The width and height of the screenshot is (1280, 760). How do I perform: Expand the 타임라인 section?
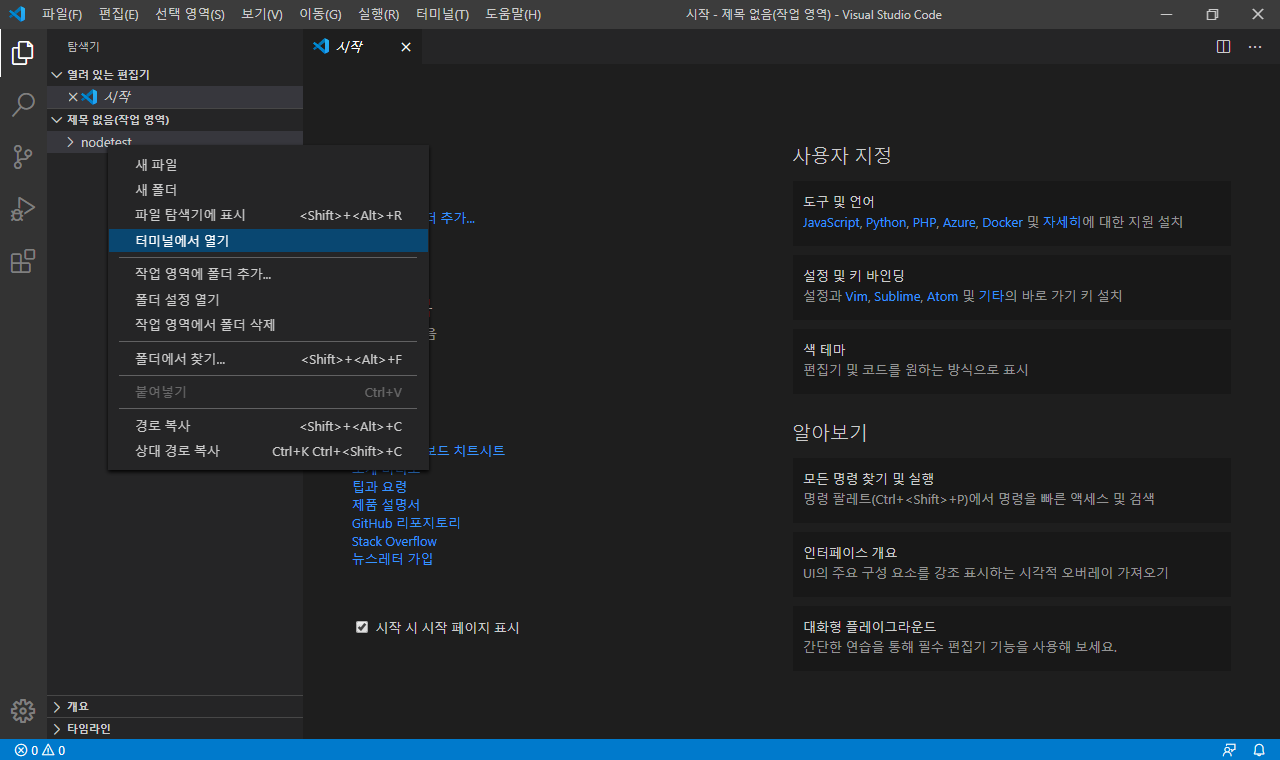click(175, 729)
